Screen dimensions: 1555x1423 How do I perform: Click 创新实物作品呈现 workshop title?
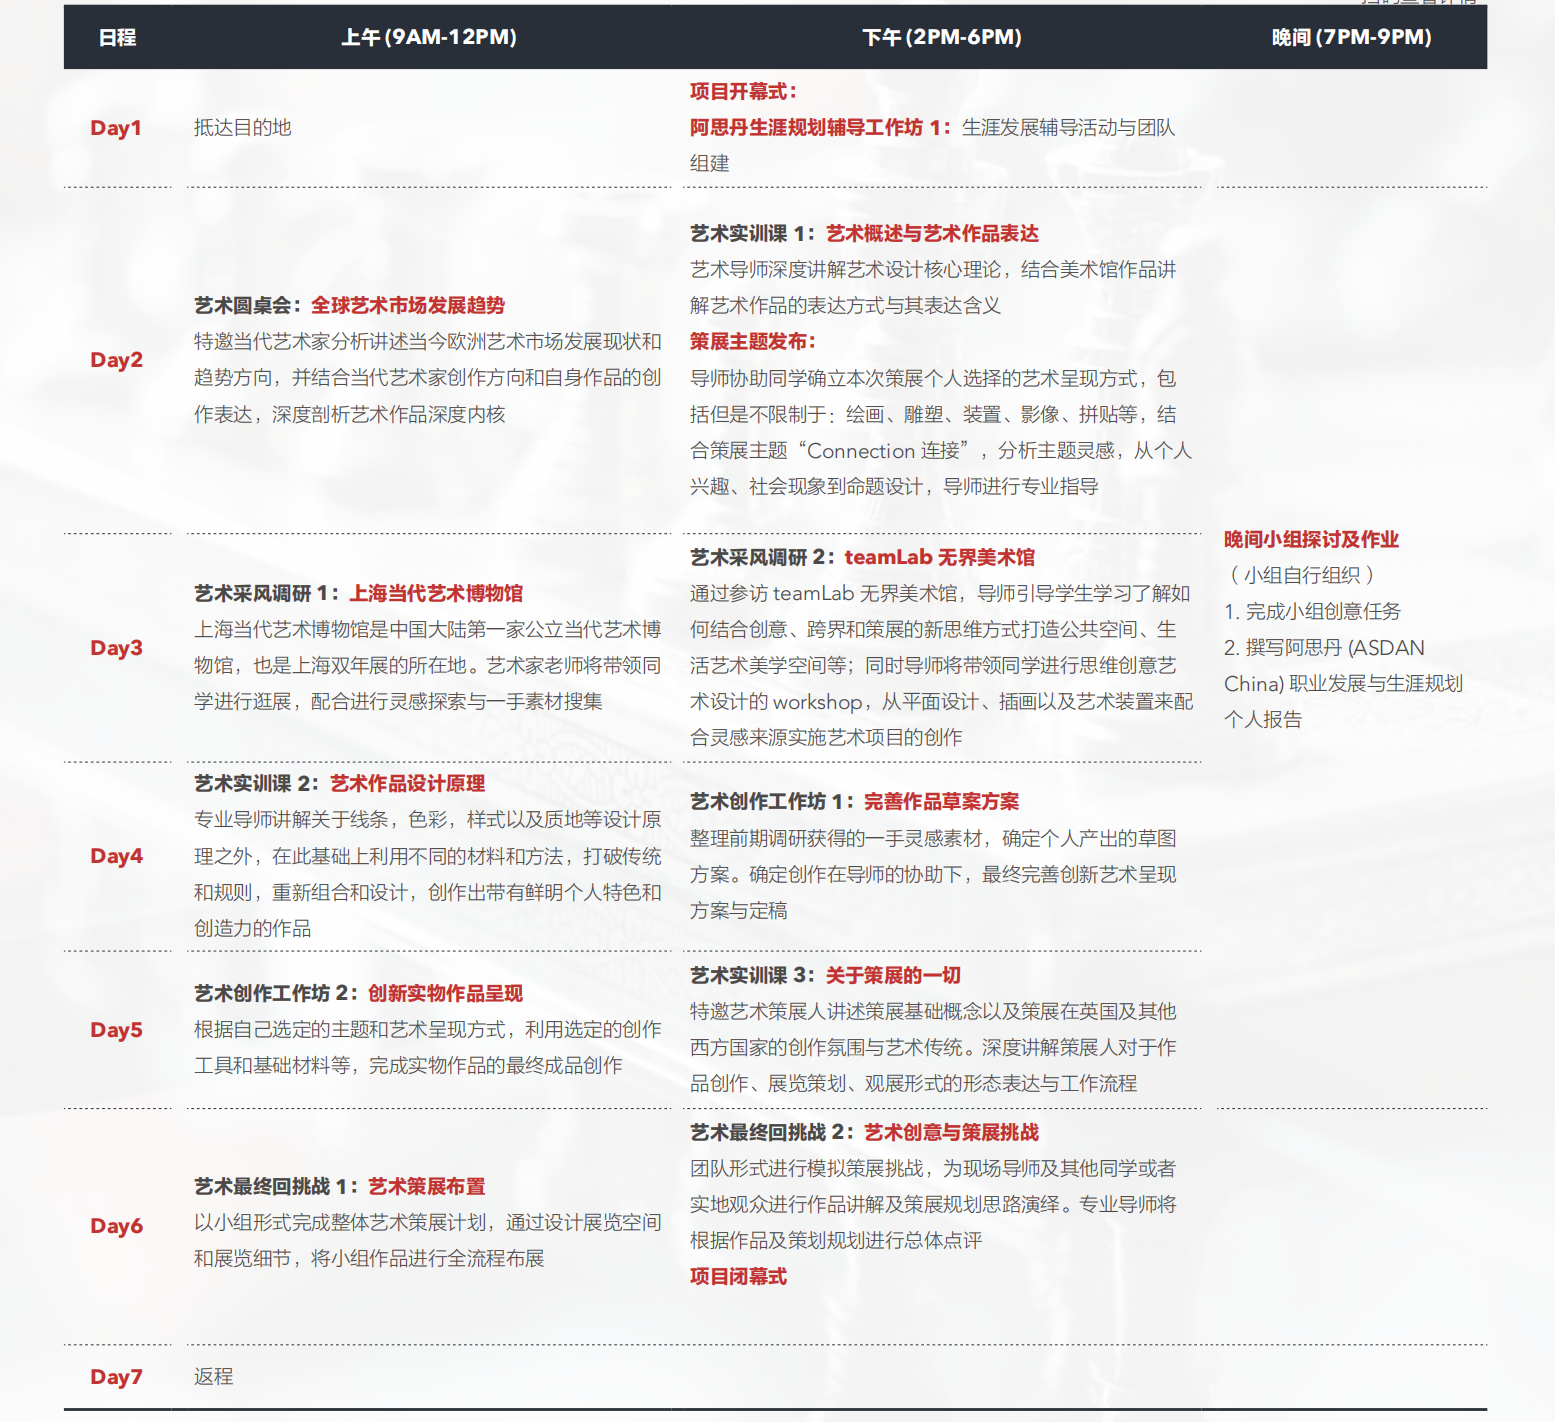[x=446, y=994]
